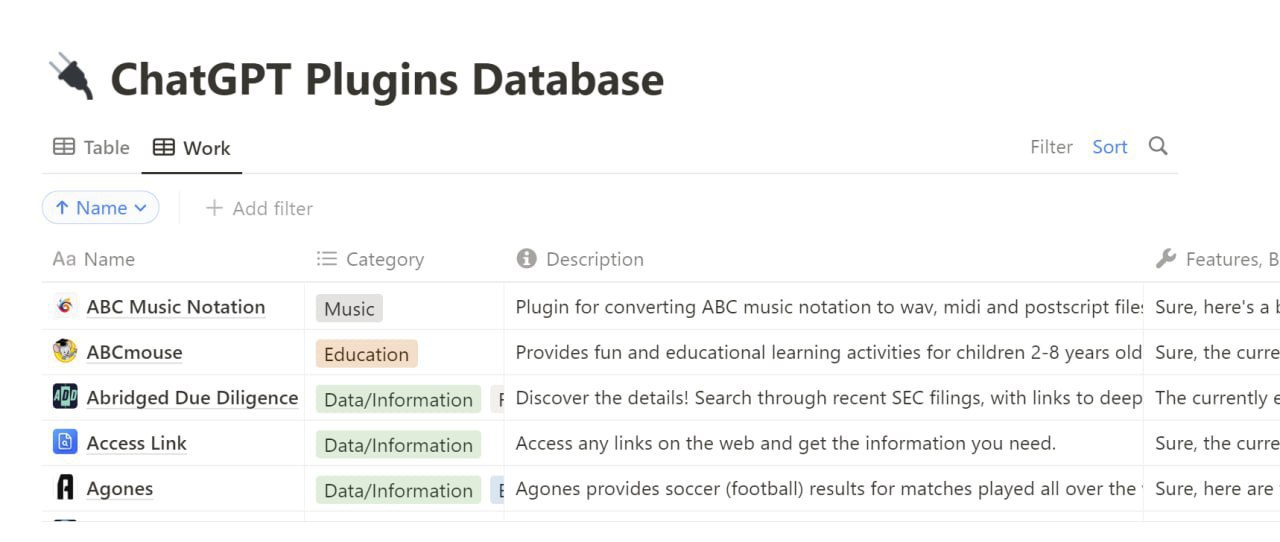The height and width of the screenshot is (542, 1280).
Task: Click the ABCmouse plugin logo icon
Action: tap(65, 351)
